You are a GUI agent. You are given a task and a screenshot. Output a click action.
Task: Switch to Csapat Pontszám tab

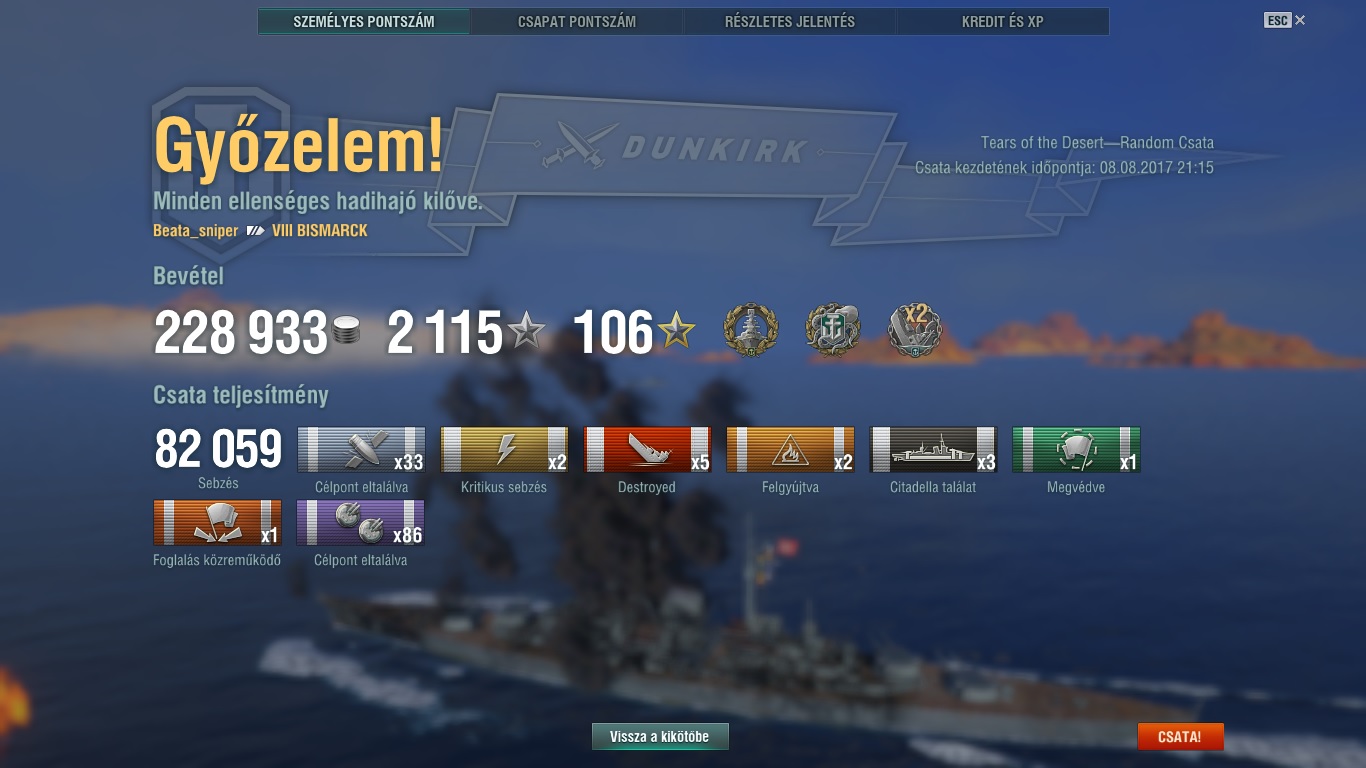tap(577, 21)
